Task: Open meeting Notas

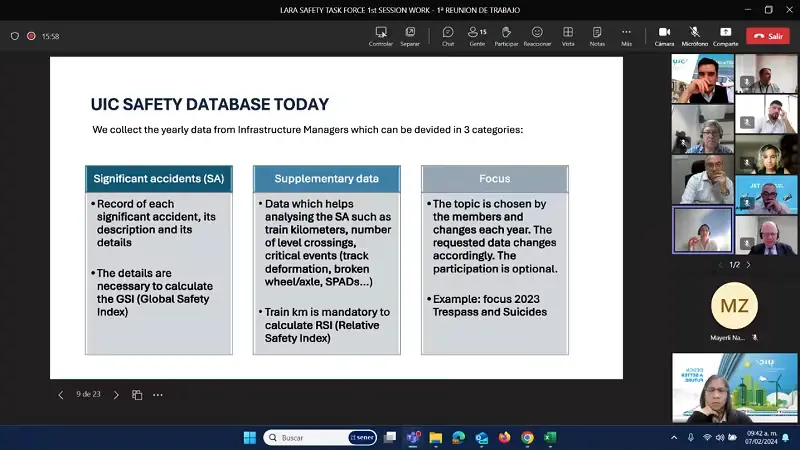Action: coord(597,36)
